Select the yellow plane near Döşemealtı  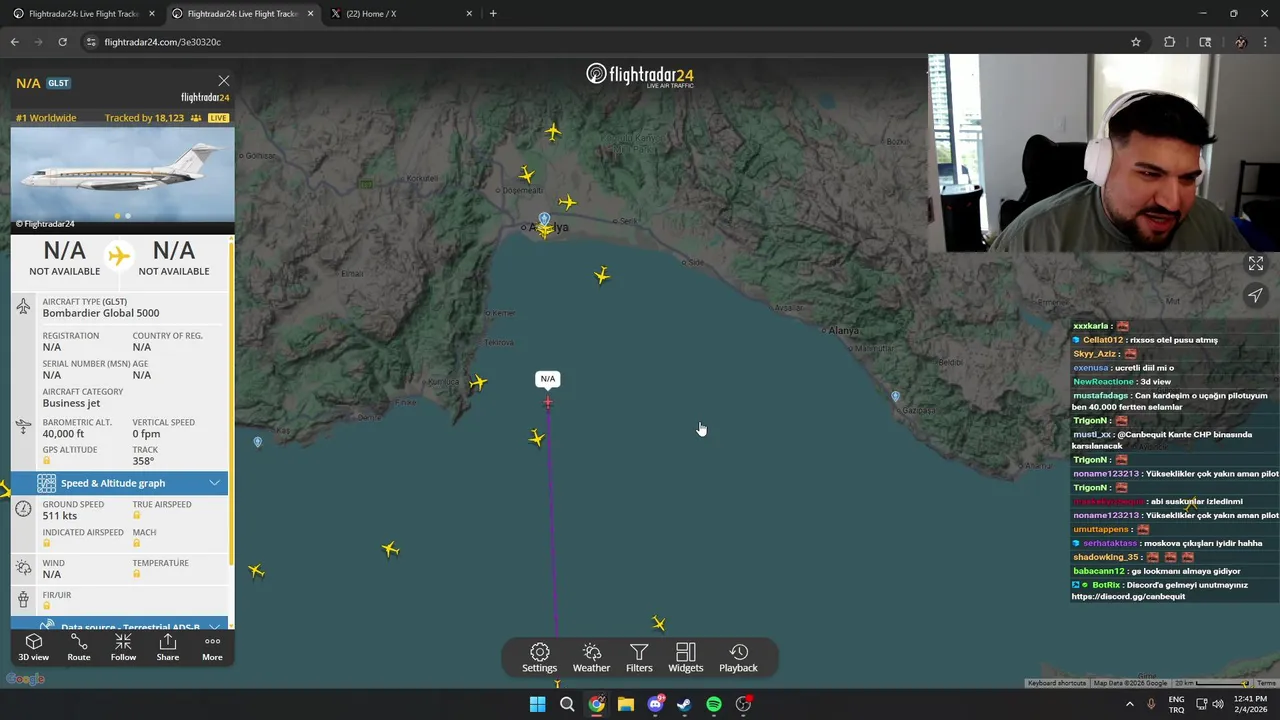527,174
